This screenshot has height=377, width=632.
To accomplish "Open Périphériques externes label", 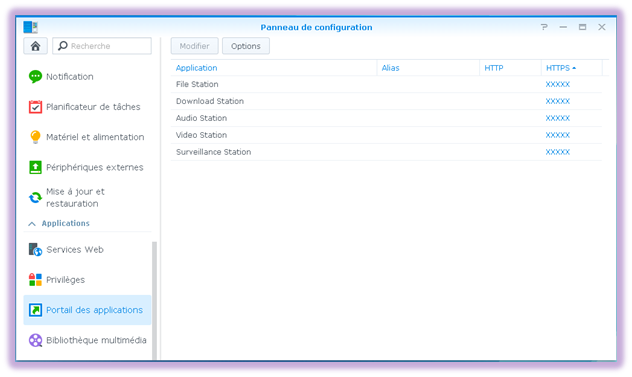I will pyautogui.click(x=95, y=167).
